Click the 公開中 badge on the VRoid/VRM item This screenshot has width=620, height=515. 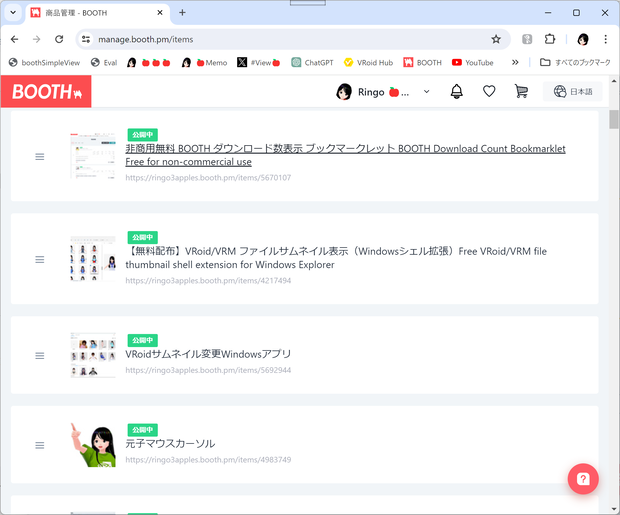pos(142,237)
